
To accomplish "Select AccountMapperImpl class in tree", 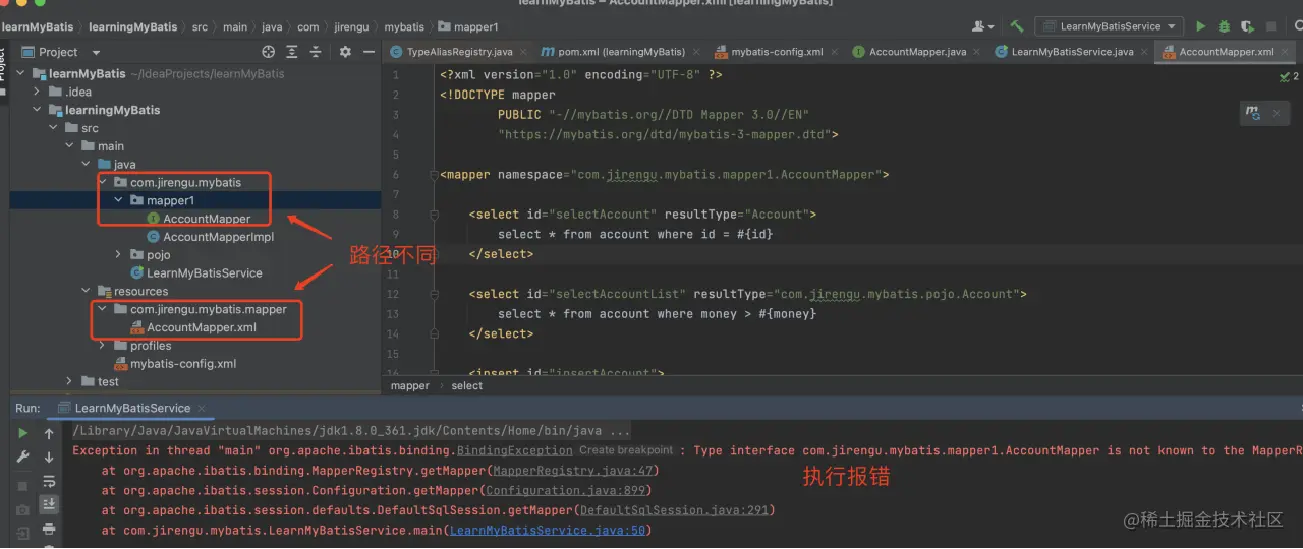I will point(218,237).
